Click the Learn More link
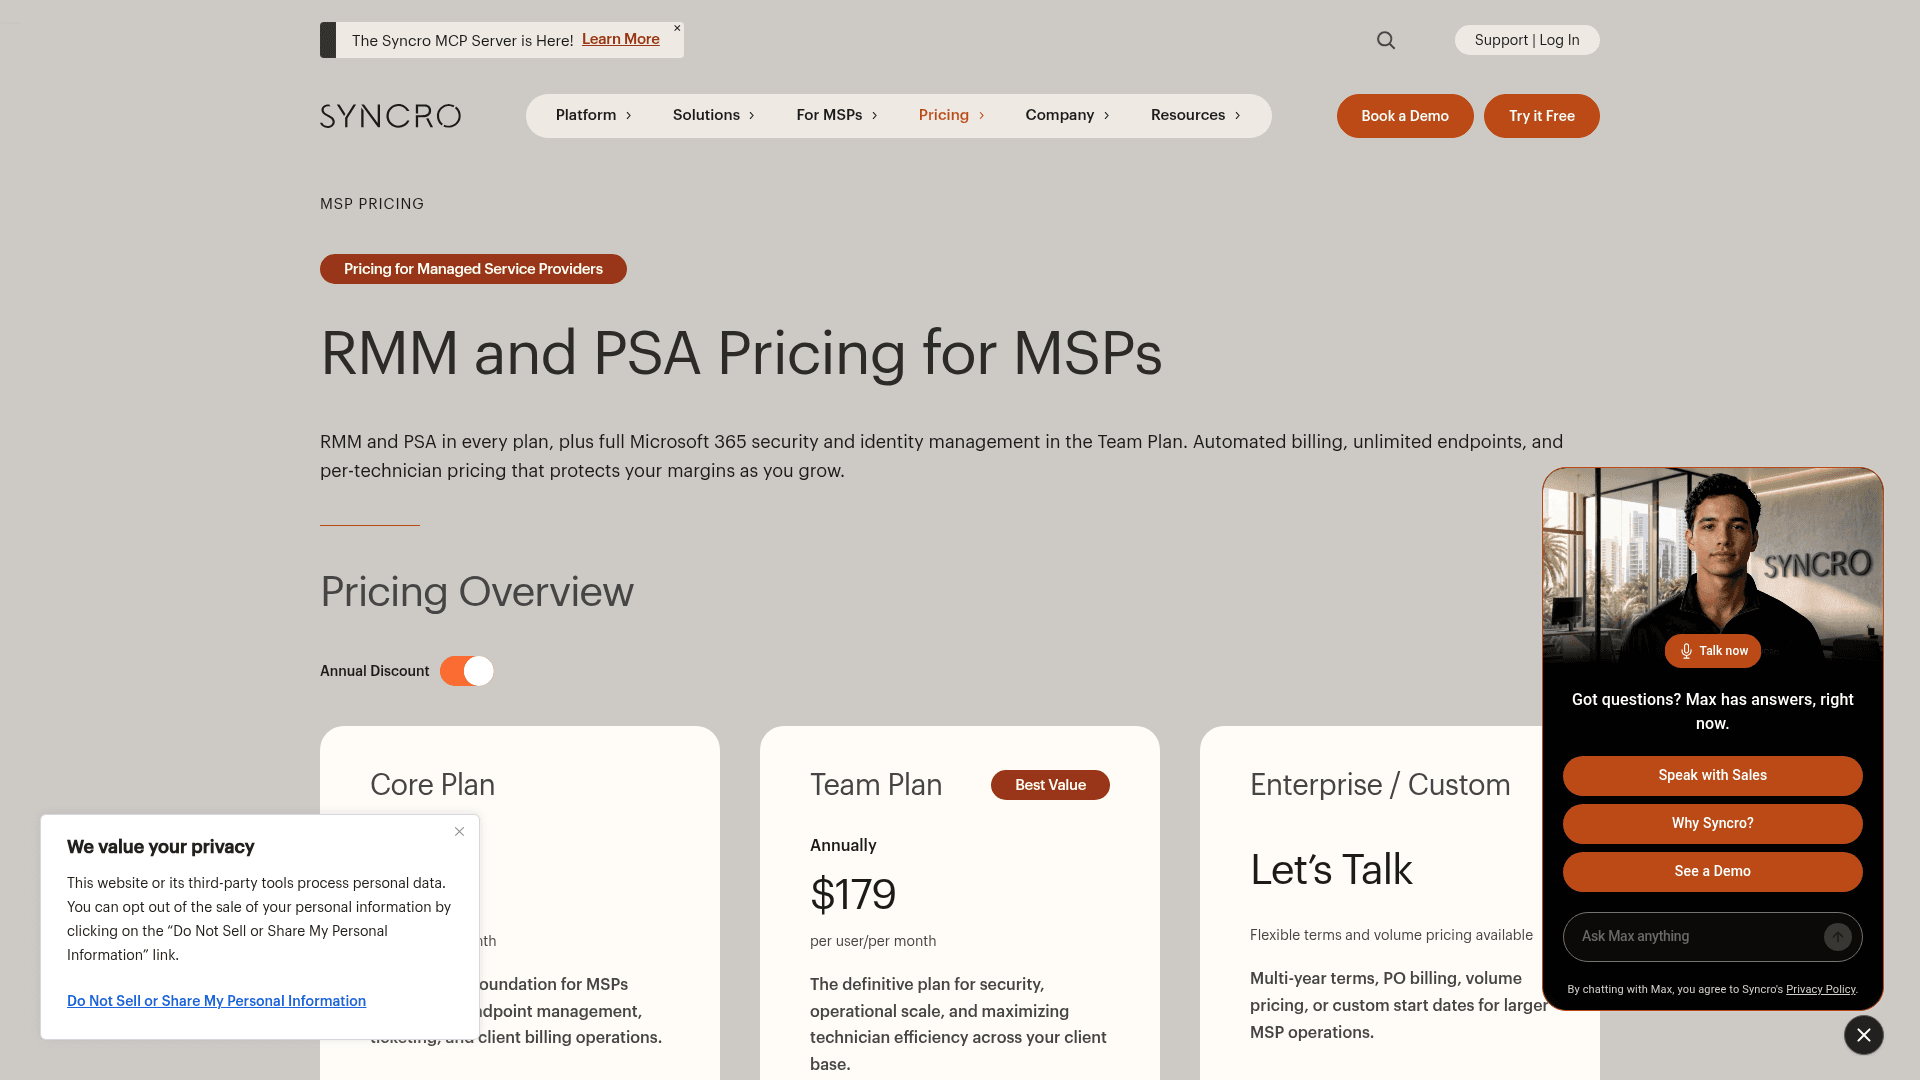Screen dimensions: 1920x1080 pyautogui.click(x=621, y=39)
